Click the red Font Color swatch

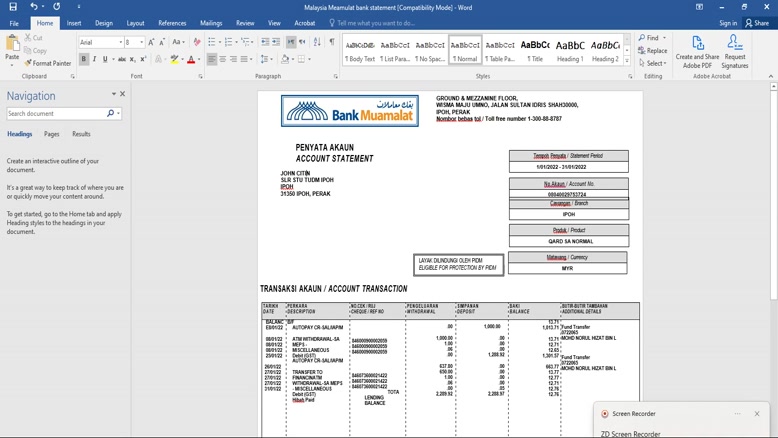(x=191, y=60)
